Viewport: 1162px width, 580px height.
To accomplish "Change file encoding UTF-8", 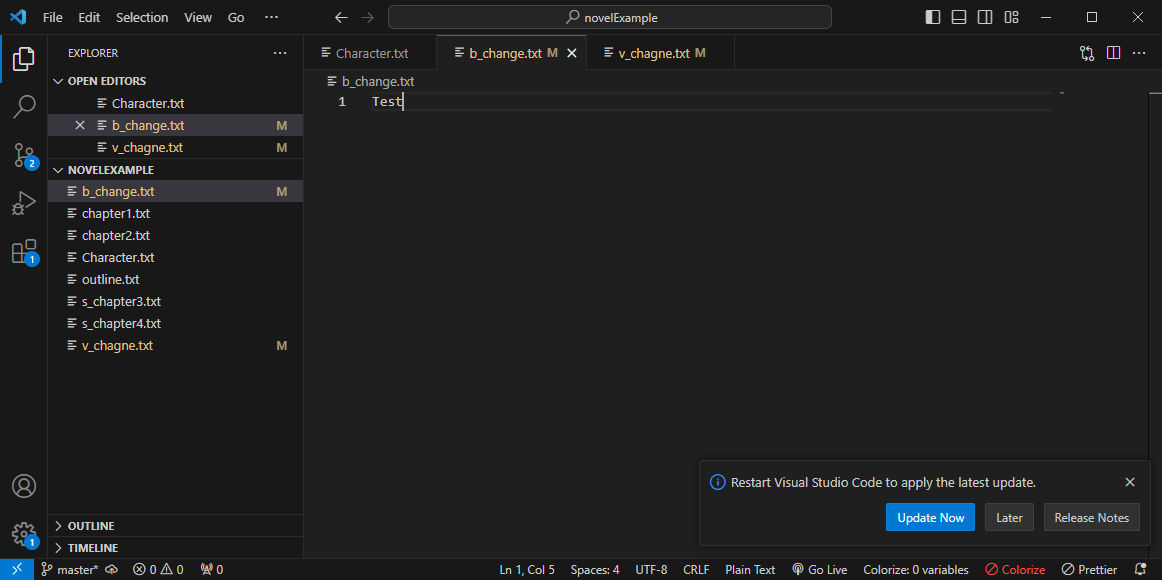I will point(651,570).
